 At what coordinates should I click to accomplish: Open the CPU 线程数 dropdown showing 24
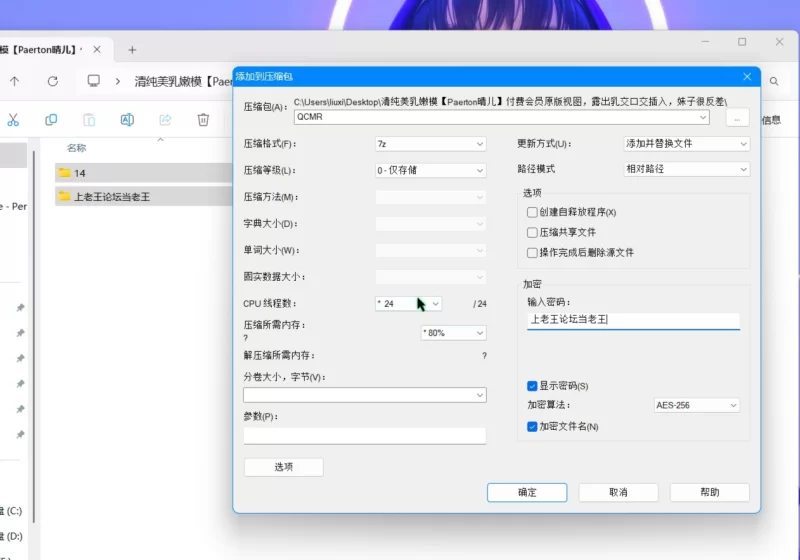click(408, 303)
